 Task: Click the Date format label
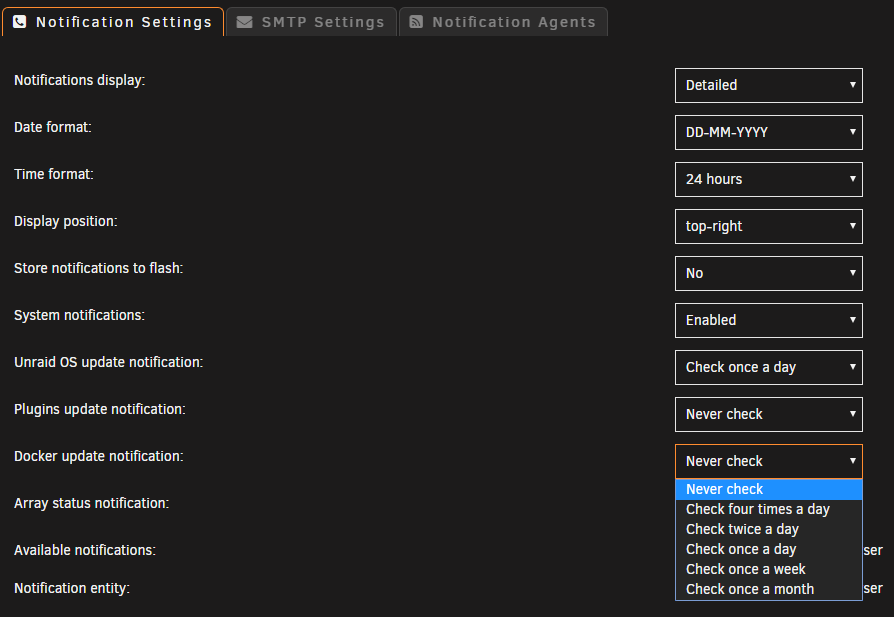[x=53, y=127]
